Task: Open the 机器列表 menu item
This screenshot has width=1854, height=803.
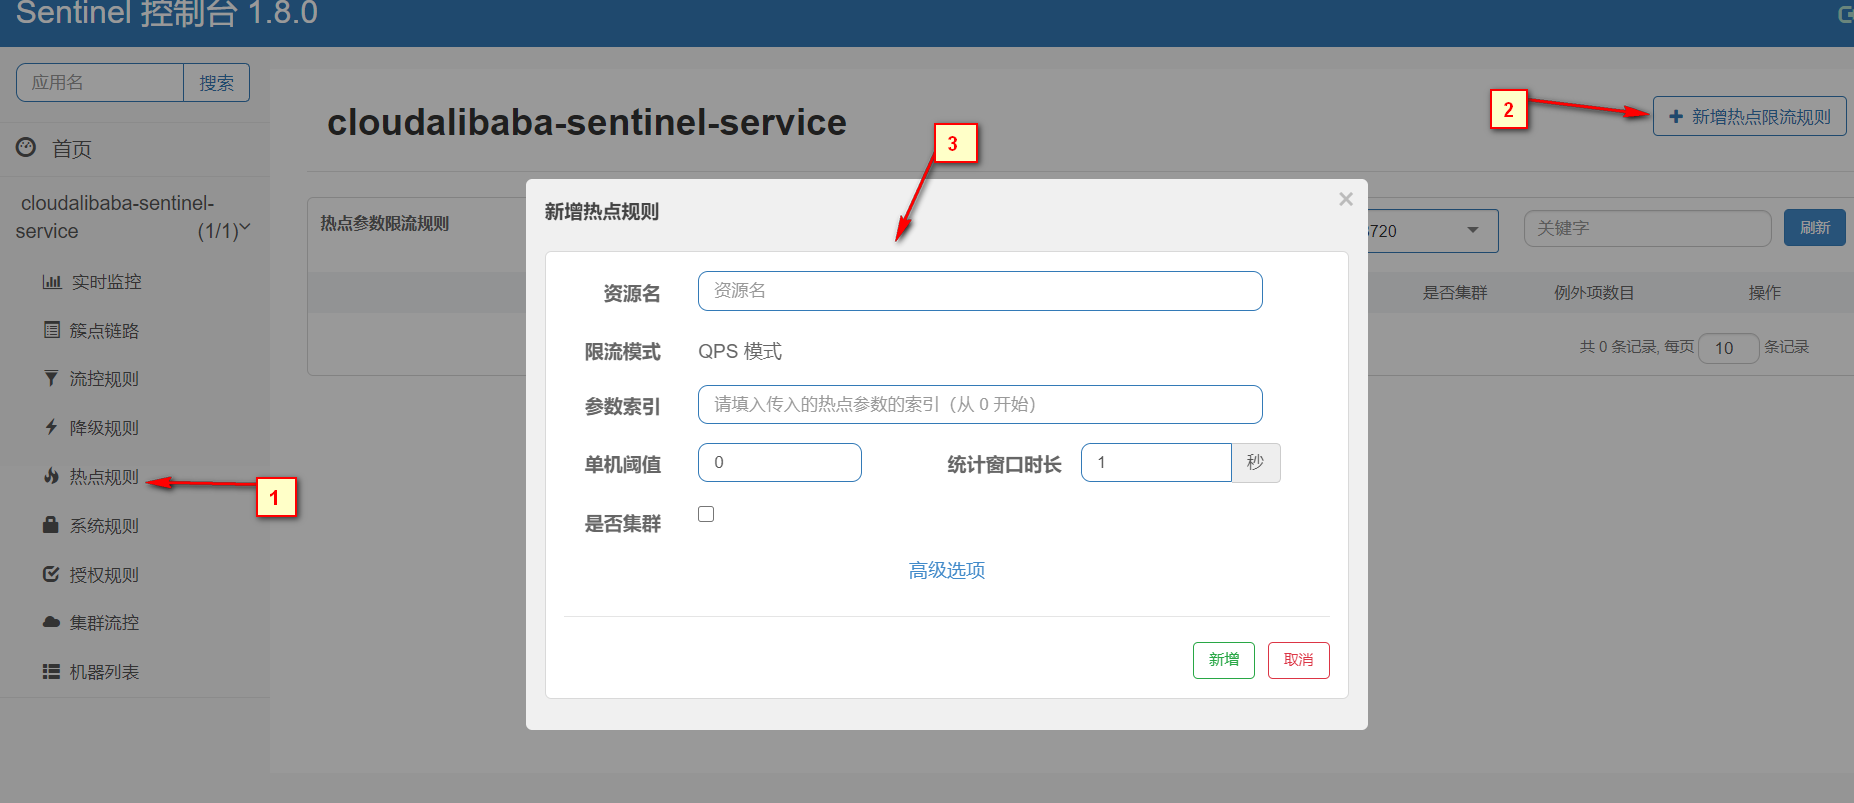Action: coord(104,672)
